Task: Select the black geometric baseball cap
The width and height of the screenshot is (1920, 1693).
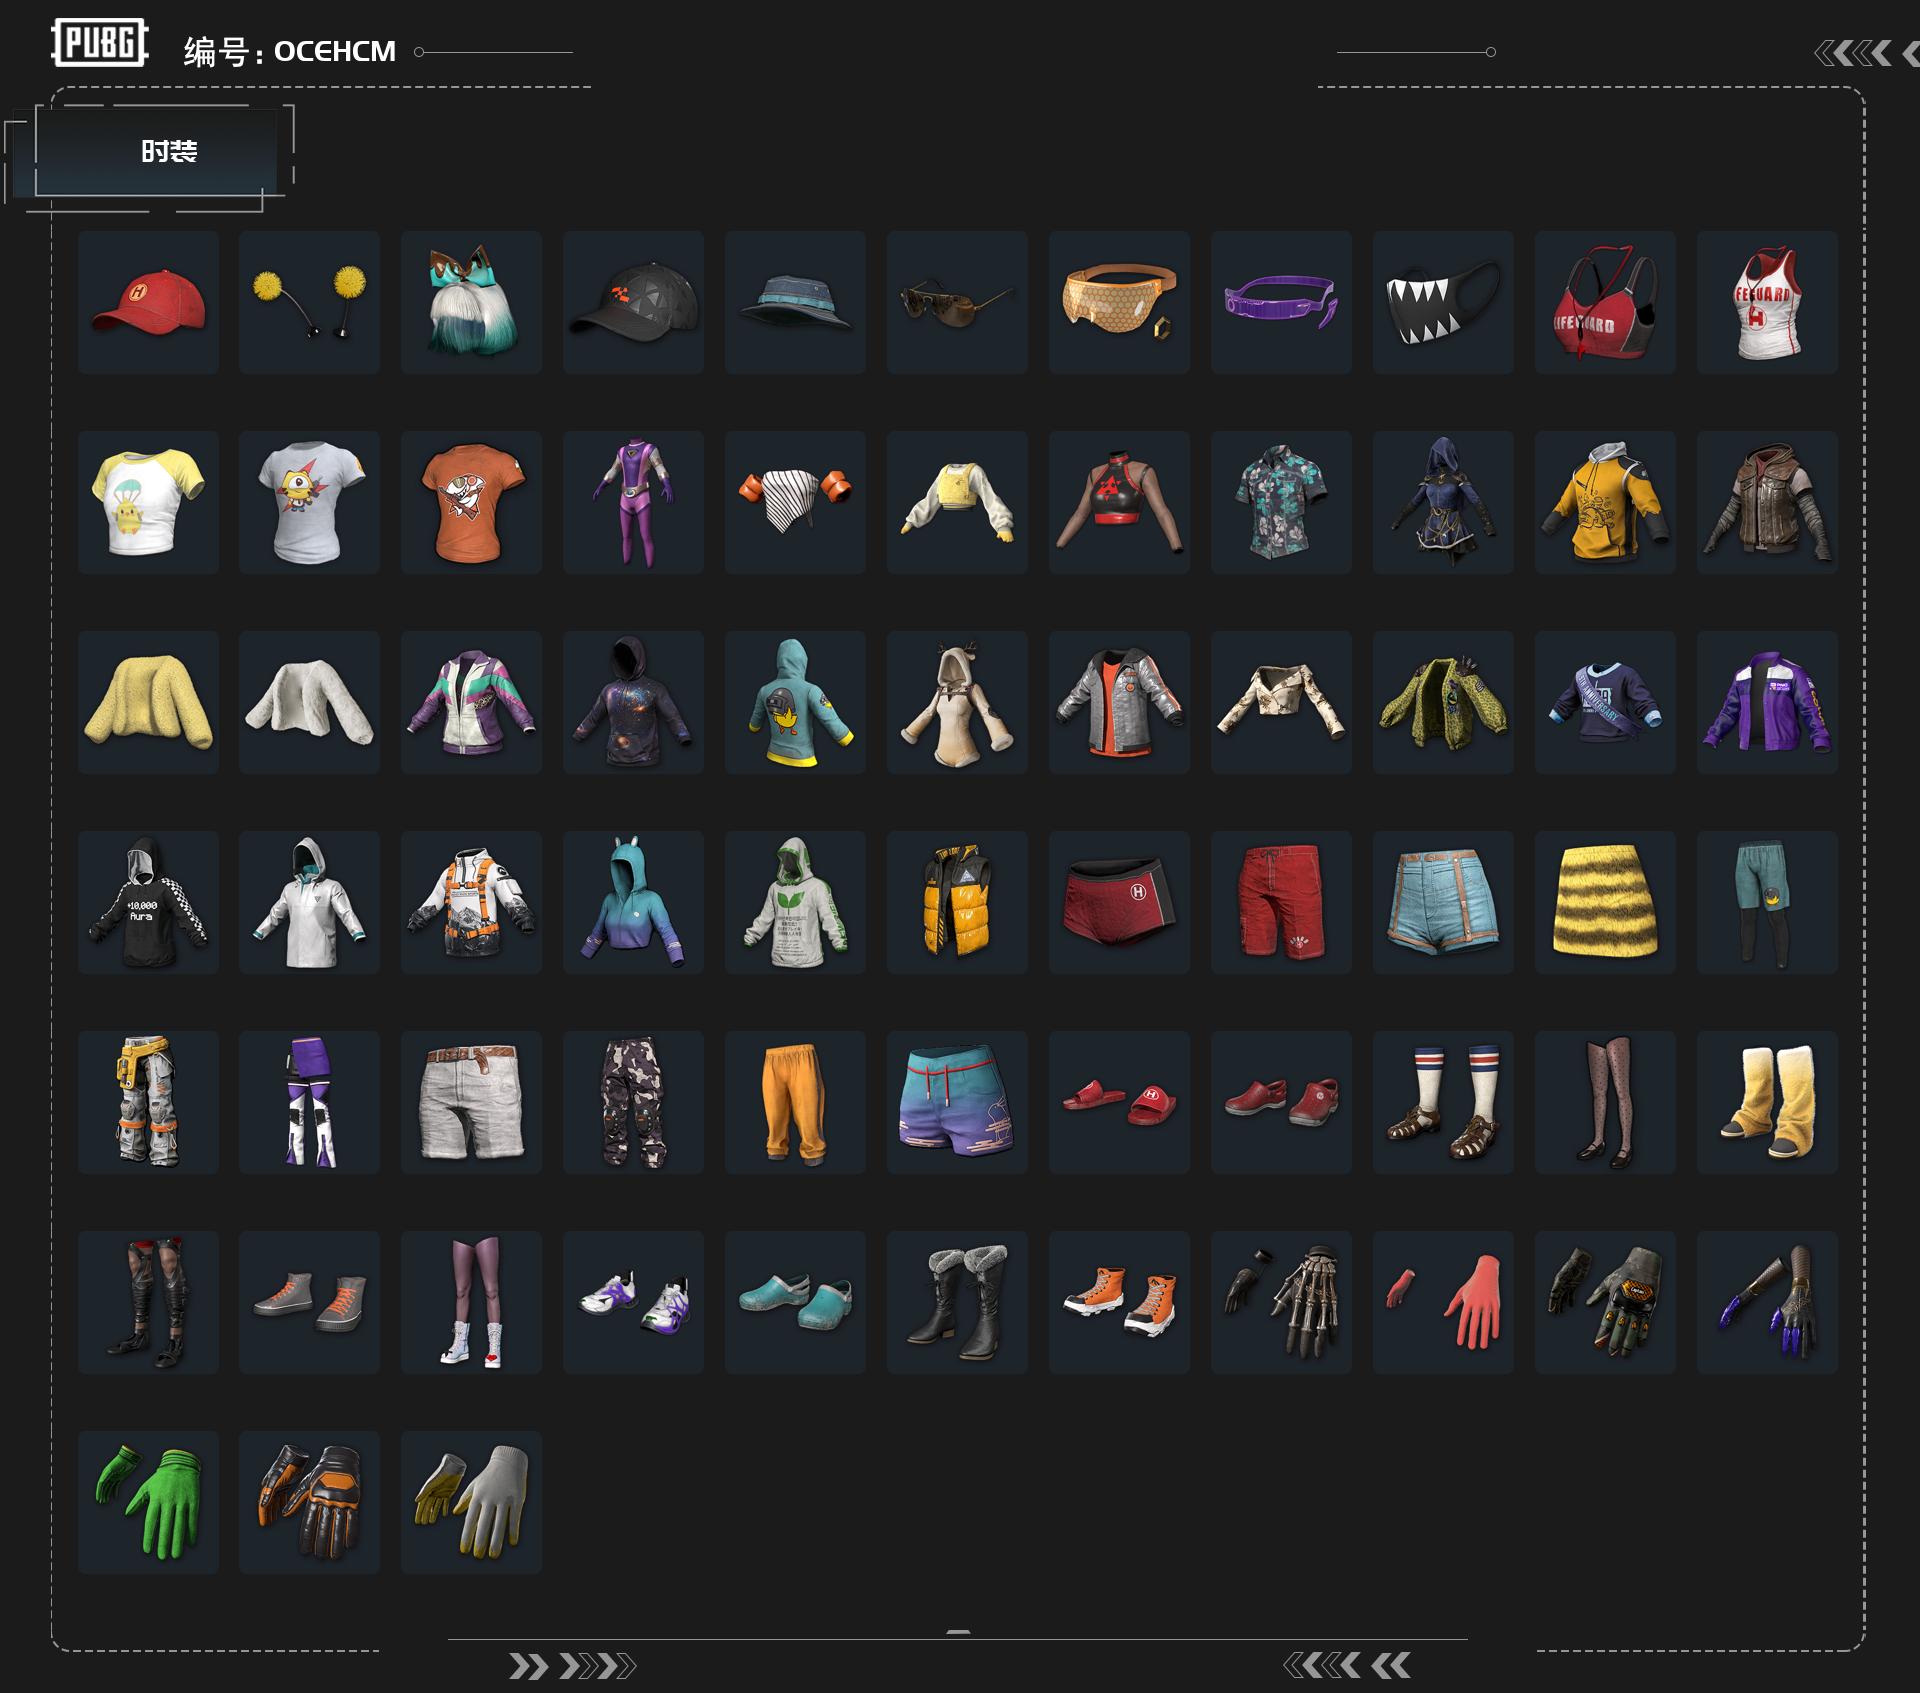Action: [x=633, y=302]
